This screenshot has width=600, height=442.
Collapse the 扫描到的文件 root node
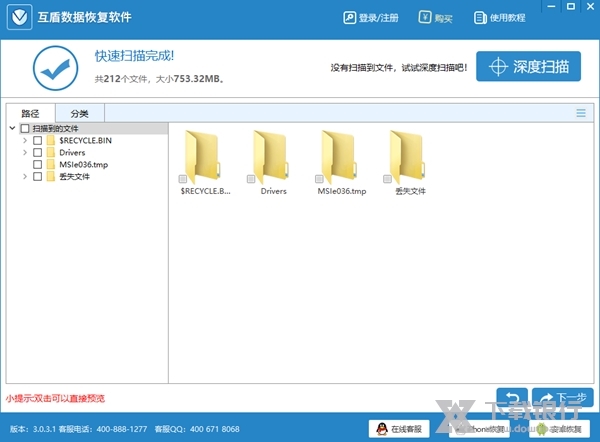coord(12,128)
